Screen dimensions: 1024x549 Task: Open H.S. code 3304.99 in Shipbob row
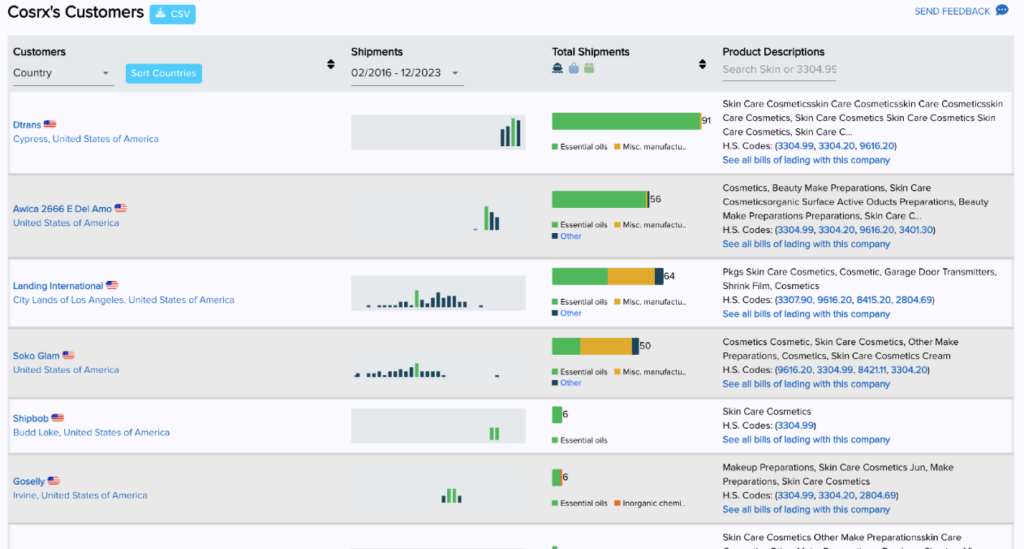pos(795,426)
